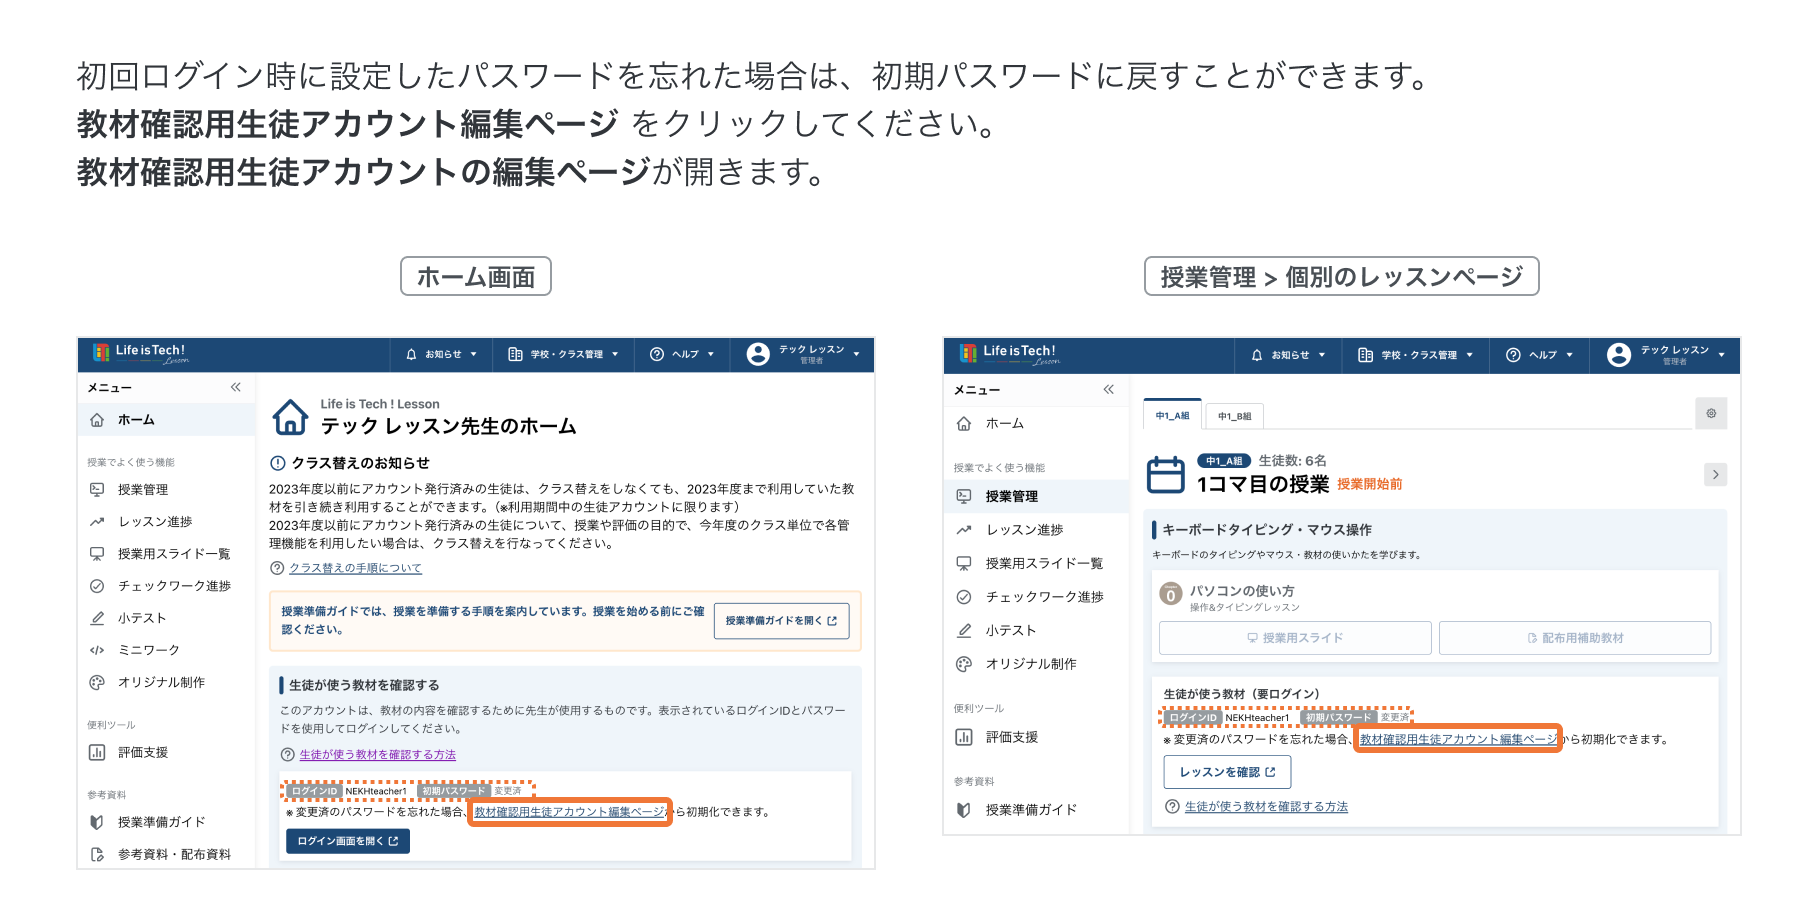Click the ミニワーク code icon in sidebar
The width and height of the screenshot is (1820, 918).
(97, 650)
